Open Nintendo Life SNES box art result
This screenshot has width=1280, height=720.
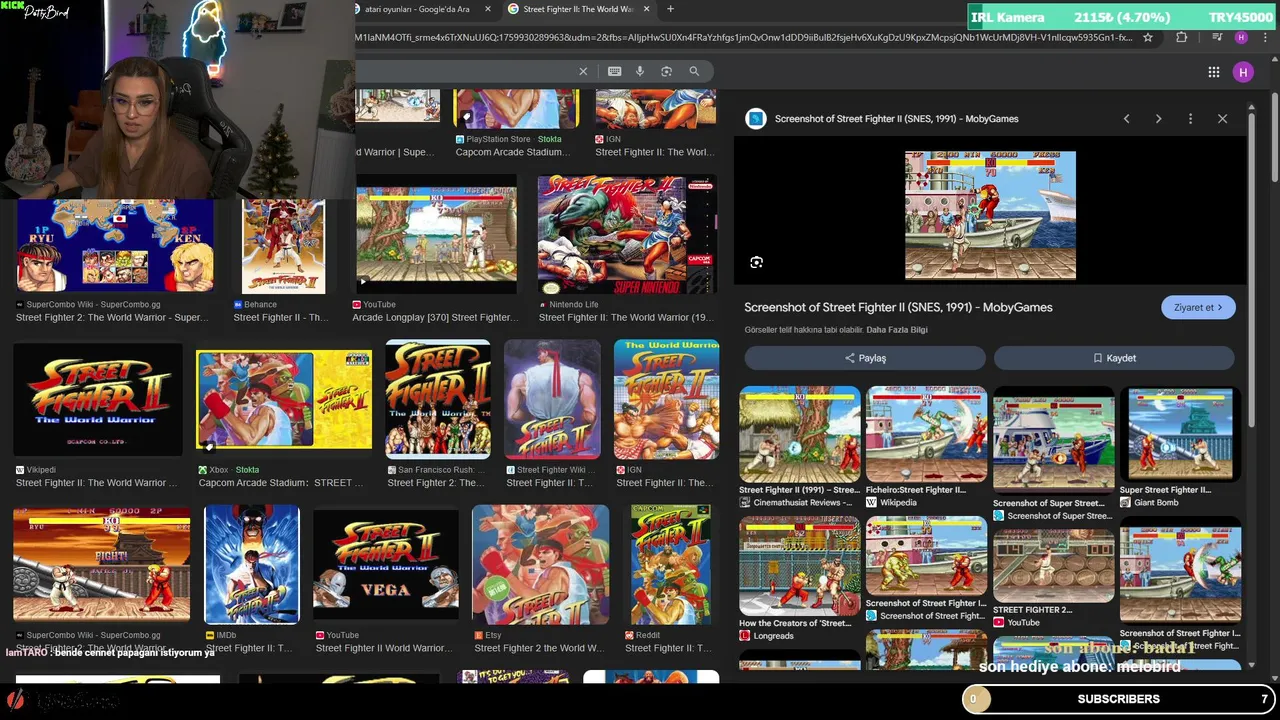tap(627, 235)
